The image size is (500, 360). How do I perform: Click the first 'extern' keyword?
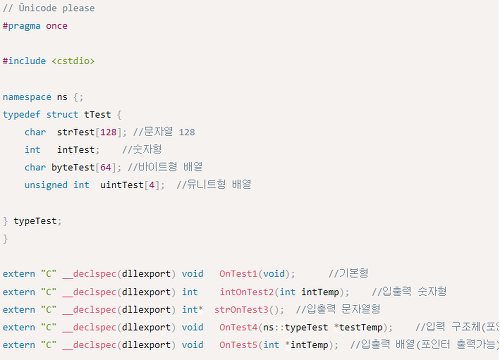click(19, 274)
